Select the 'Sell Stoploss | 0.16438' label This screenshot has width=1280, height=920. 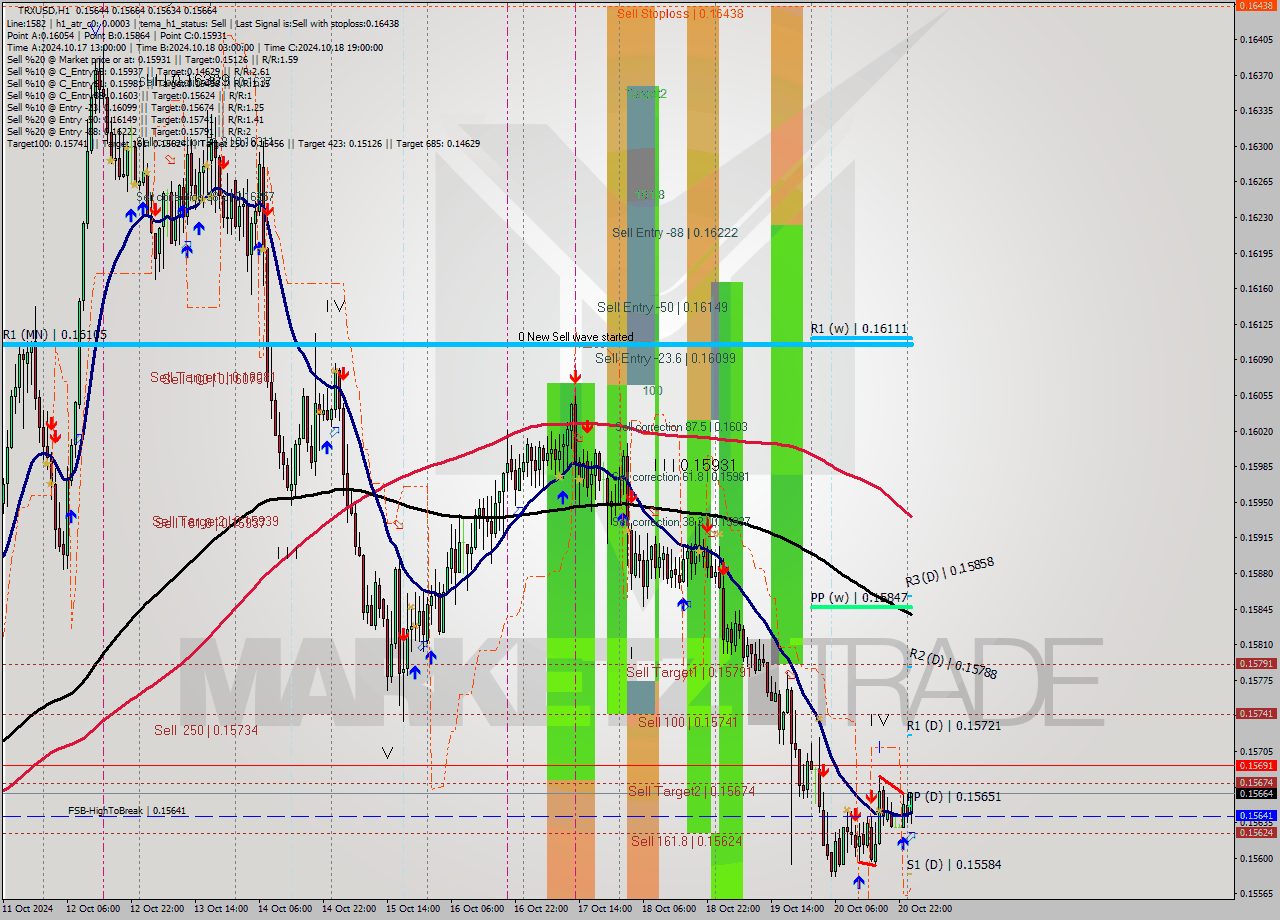[x=680, y=14]
